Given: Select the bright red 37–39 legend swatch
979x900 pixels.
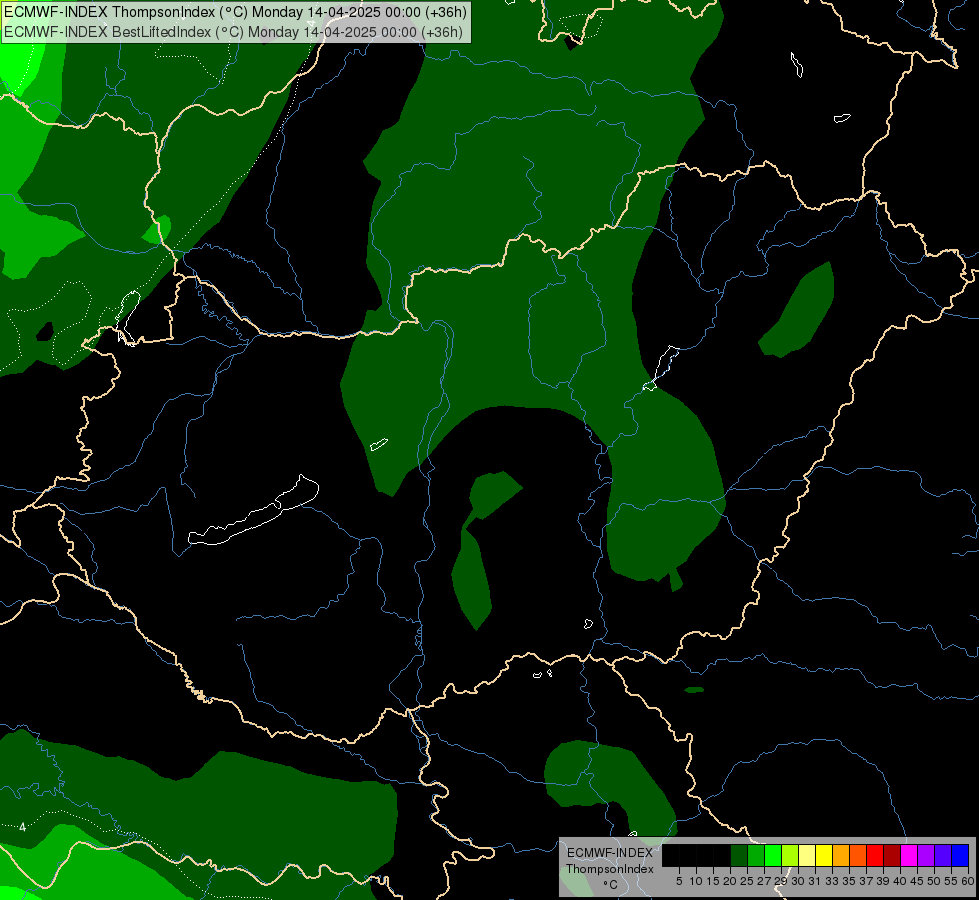Looking at the screenshot, I should 875,855.
